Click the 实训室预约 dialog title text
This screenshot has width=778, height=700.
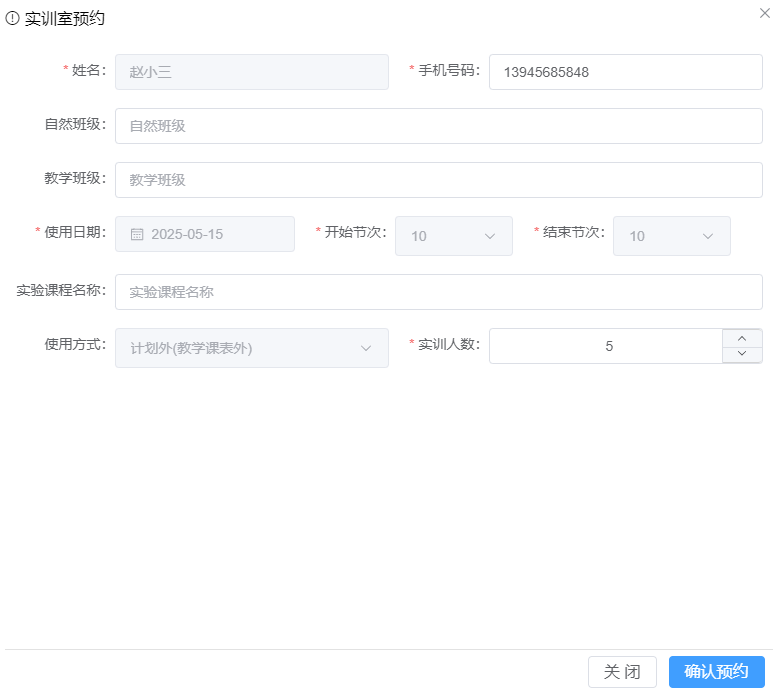64,18
